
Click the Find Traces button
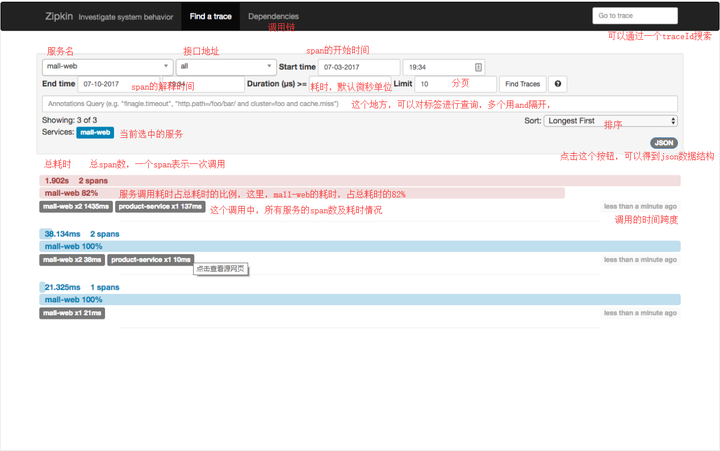523,84
